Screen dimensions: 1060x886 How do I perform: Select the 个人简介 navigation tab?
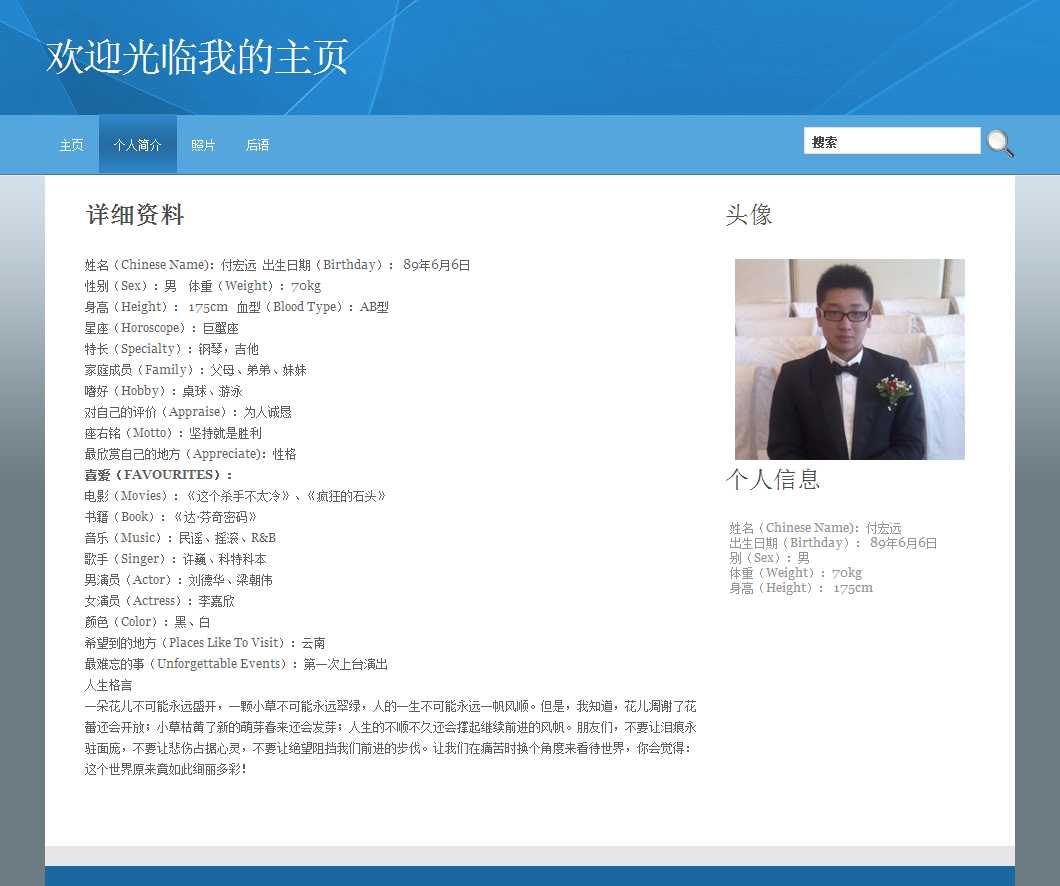pyautogui.click(x=137, y=145)
